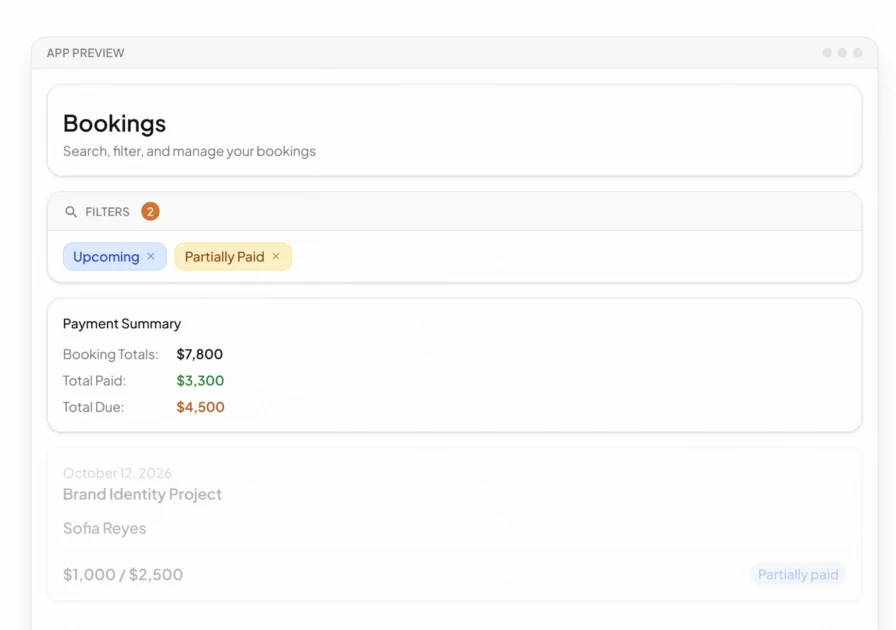Click the subtitle about managing bookings

pos(189,151)
